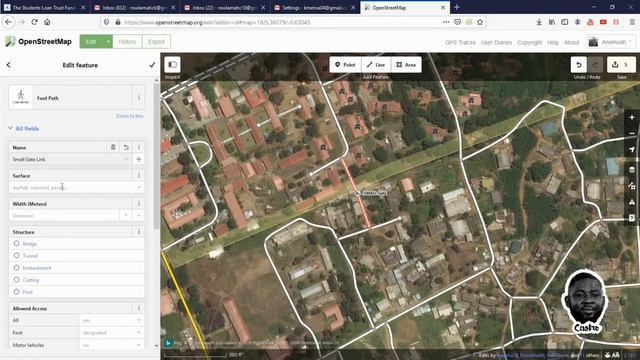Toggle the Inspect sidebar panel button
This screenshot has width=640, height=360.
172,64
